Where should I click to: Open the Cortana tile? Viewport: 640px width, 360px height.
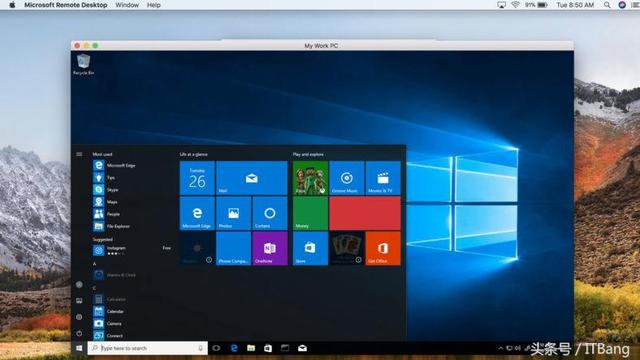tap(270, 213)
